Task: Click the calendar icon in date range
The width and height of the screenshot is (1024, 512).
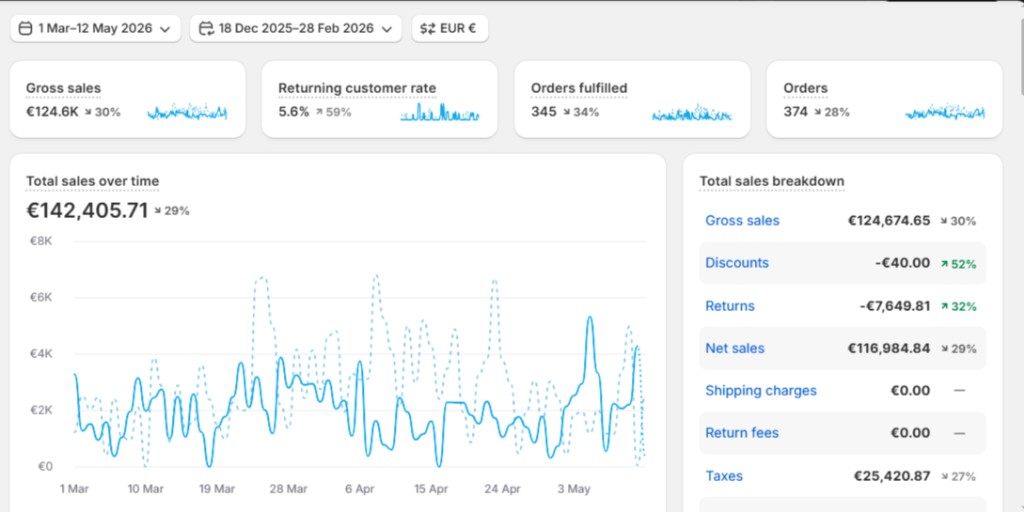Action: [x=25, y=29]
